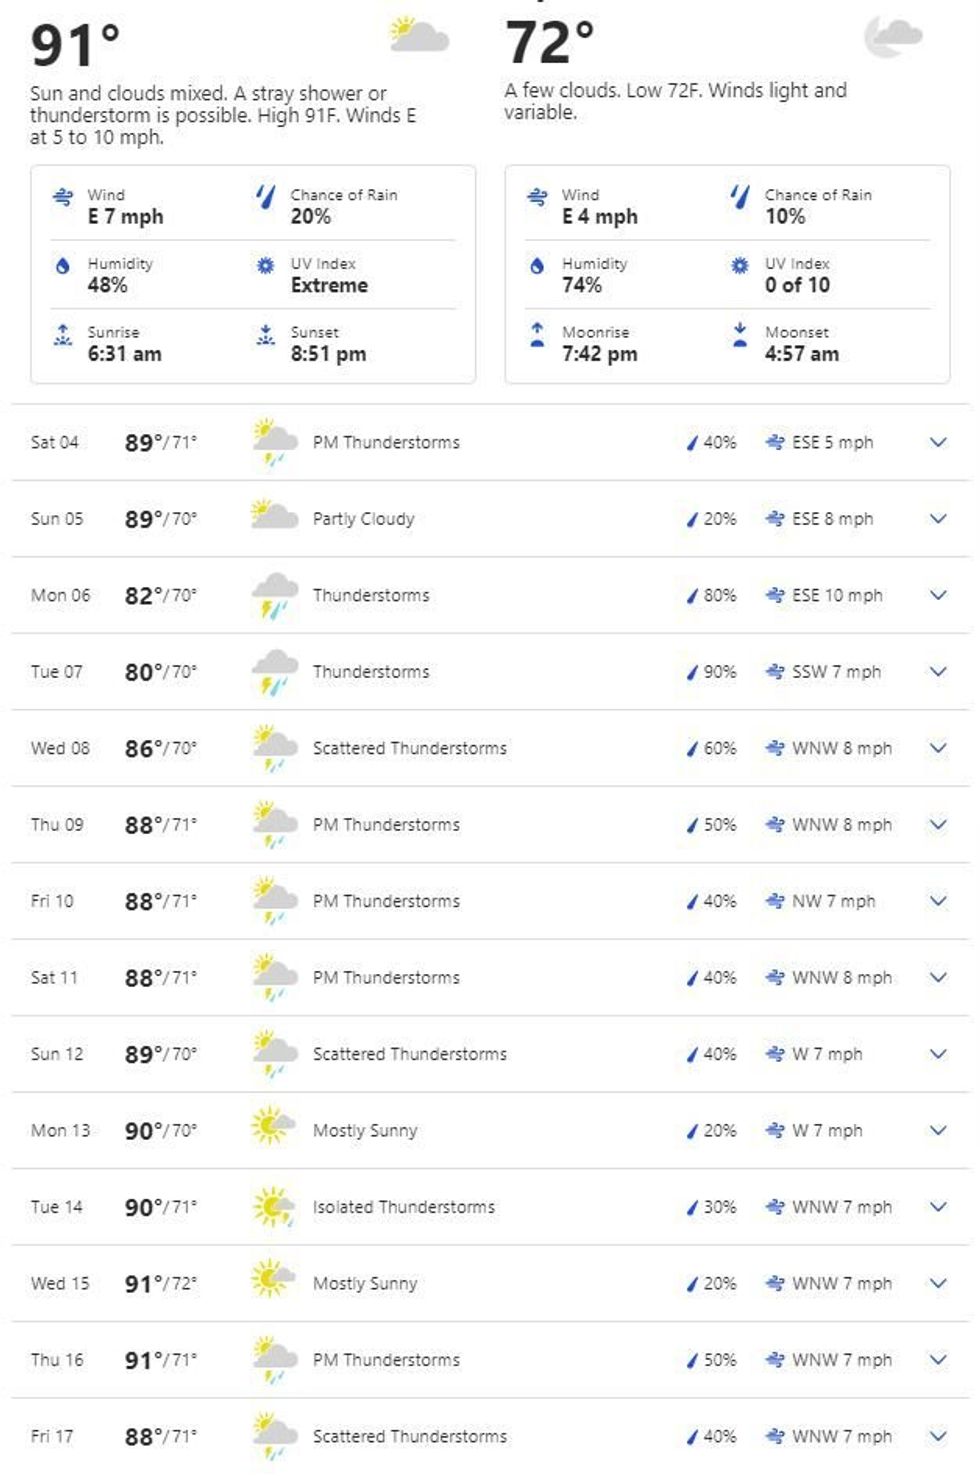Click the thunderstorm icon for Mon 06
The height and width of the screenshot is (1476, 980).
(x=274, y=595)
